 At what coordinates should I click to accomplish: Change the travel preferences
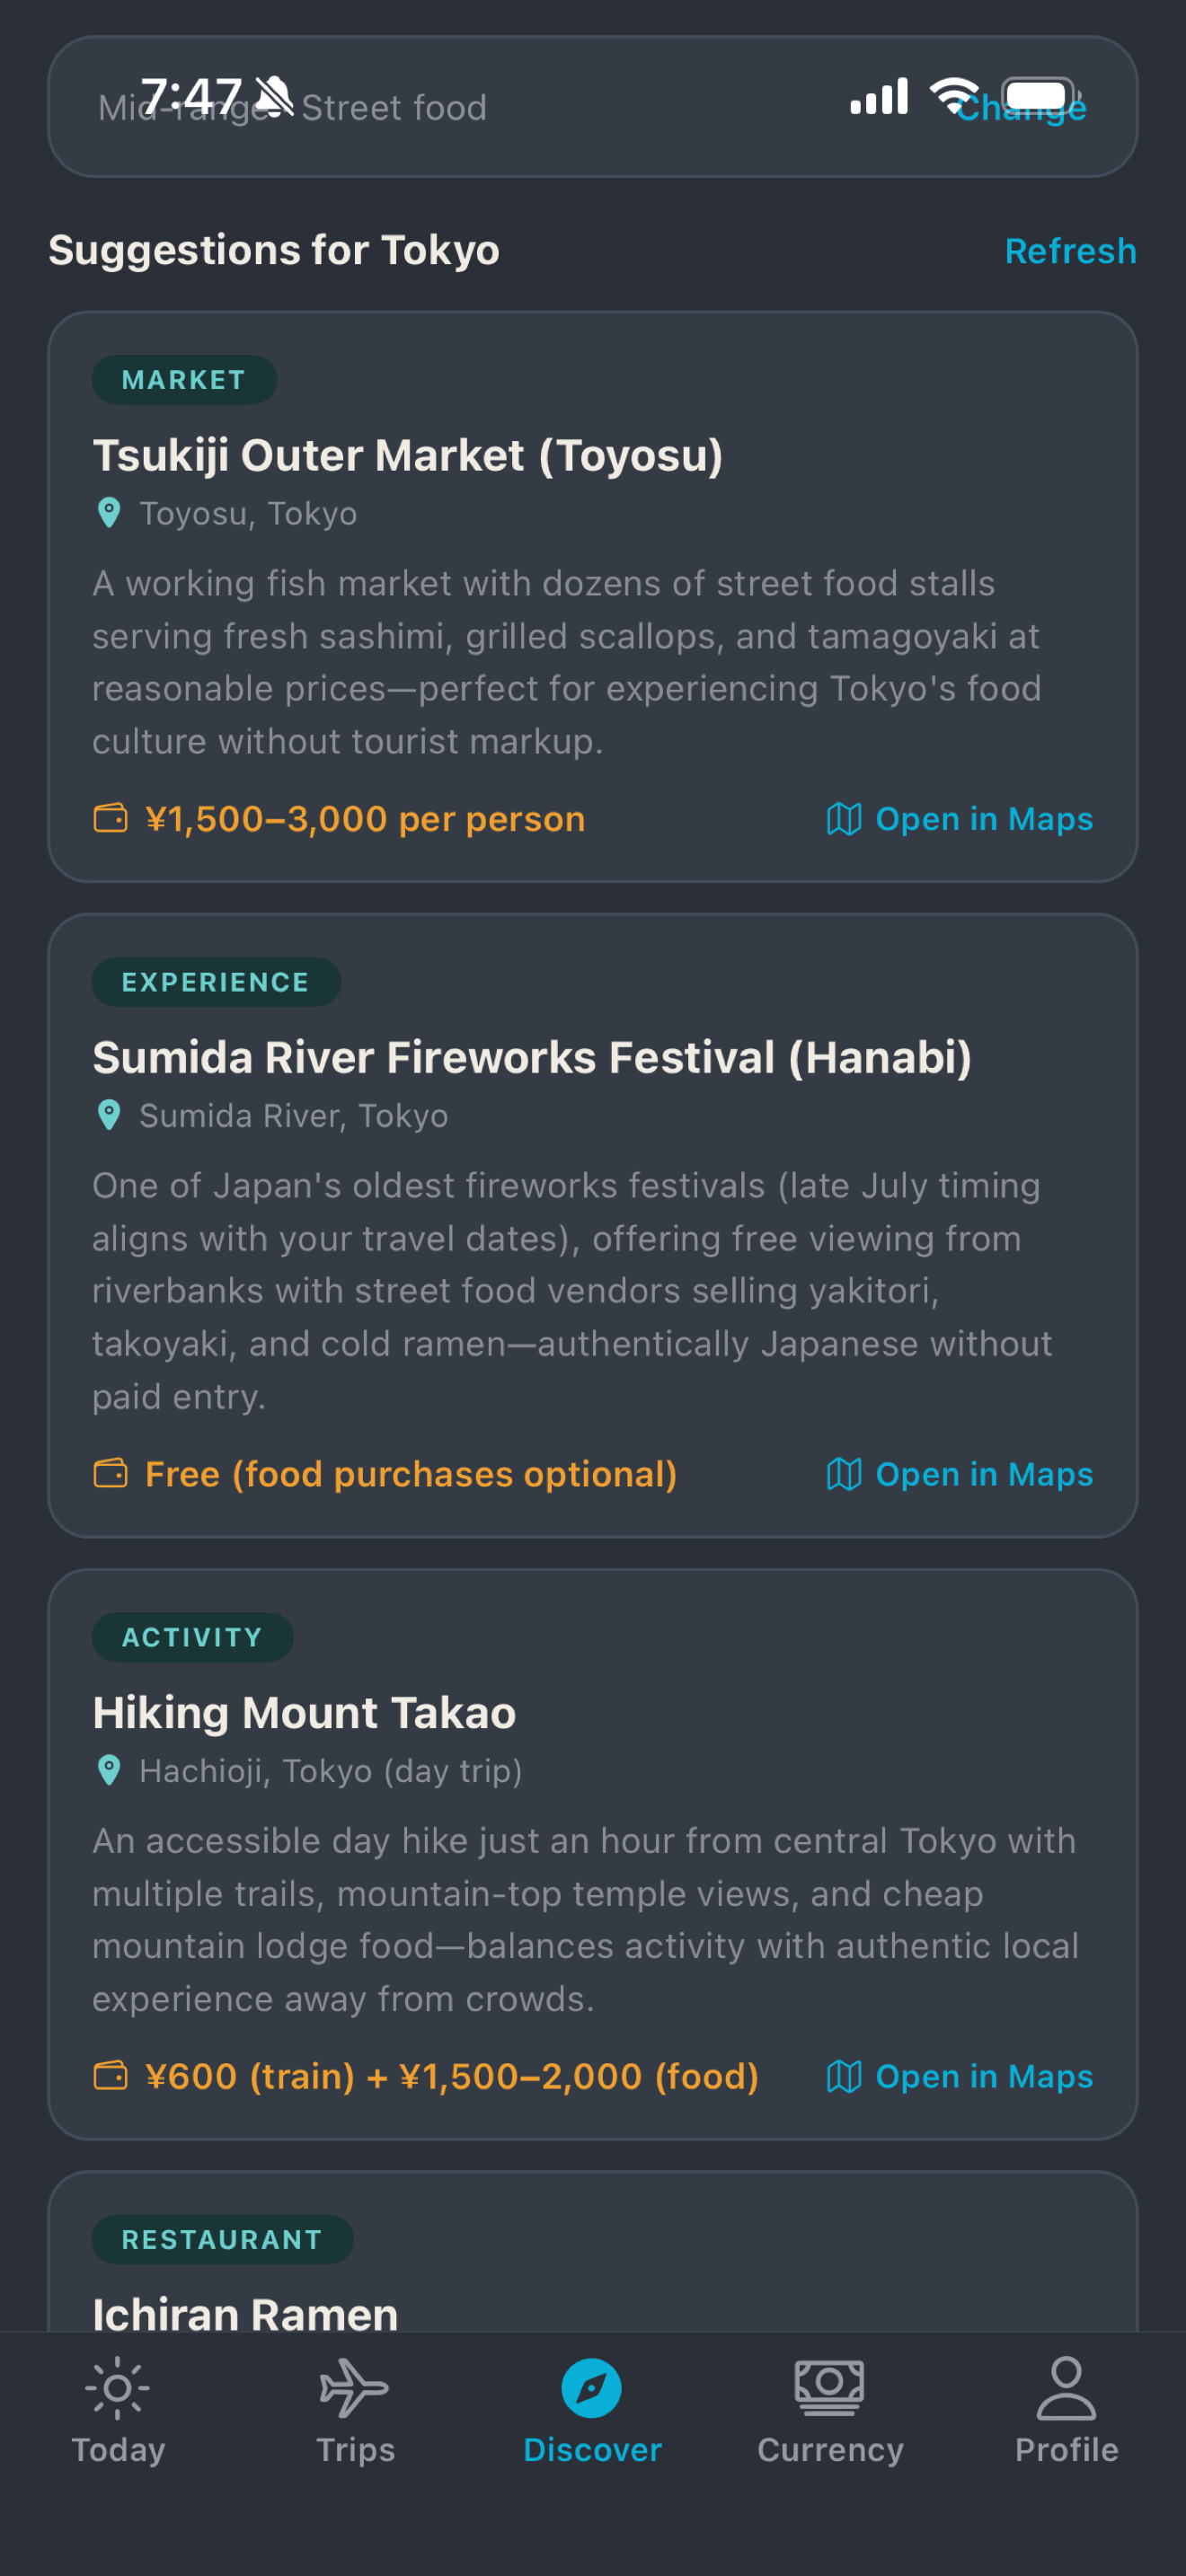pyautogui.click(x=1021, y=107)
